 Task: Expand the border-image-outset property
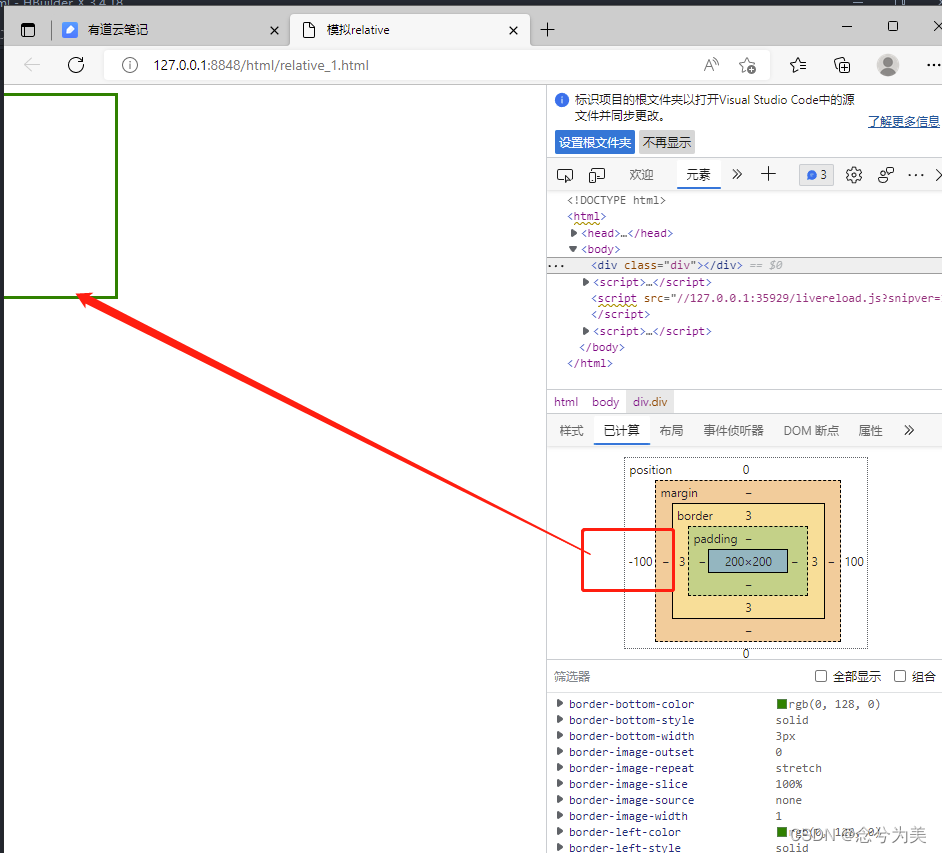[560, 751]
